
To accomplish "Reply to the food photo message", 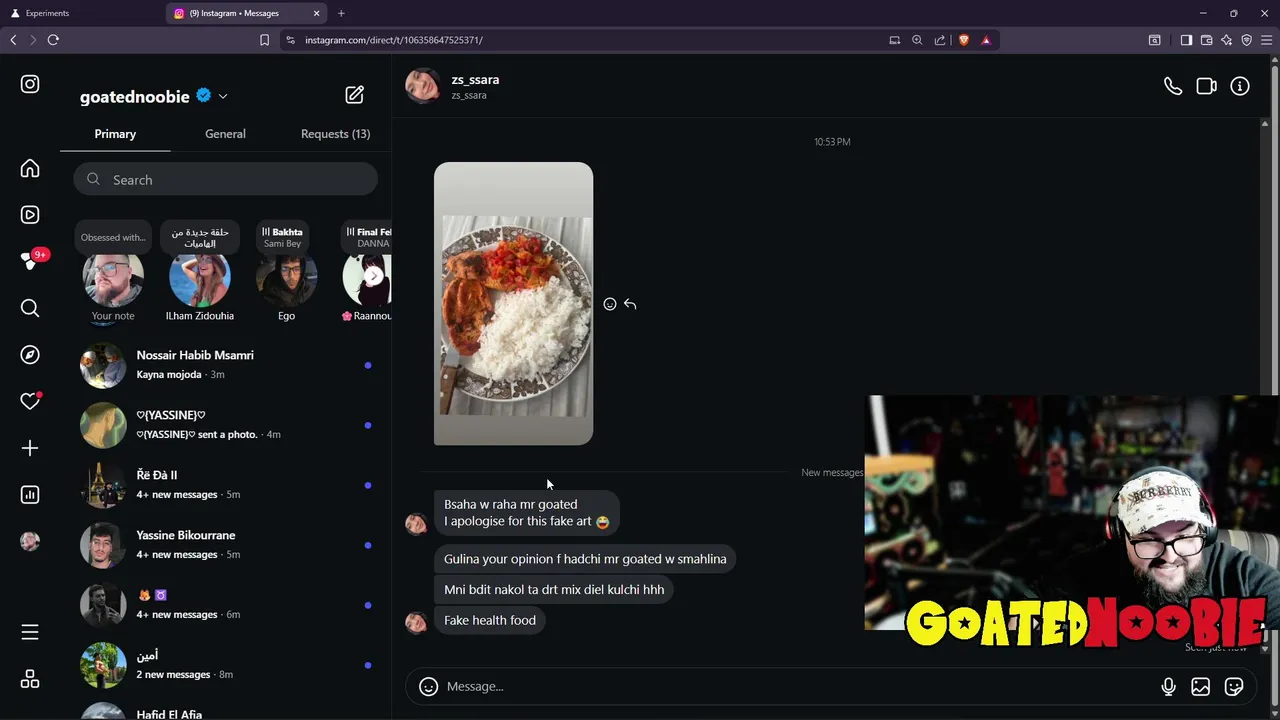I will tap(630, 304).
